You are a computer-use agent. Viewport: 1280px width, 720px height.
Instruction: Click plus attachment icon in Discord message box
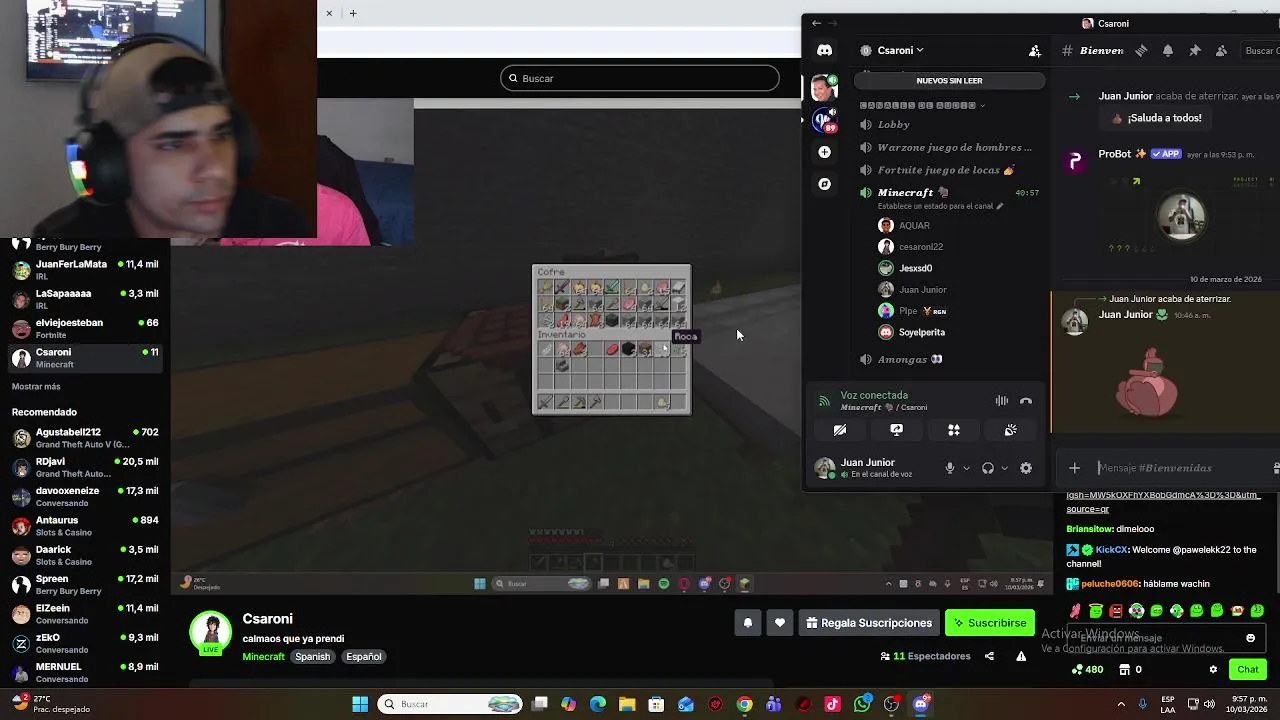[1074, 468]
